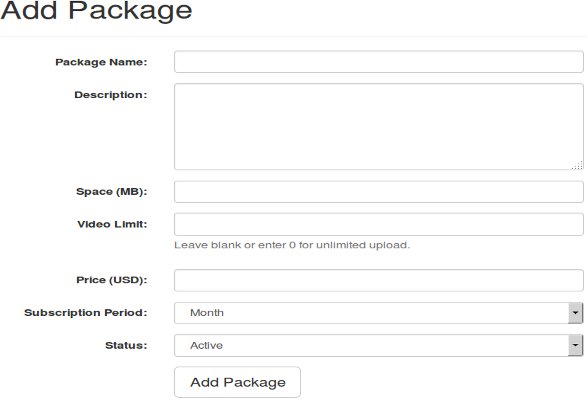
Task: Click the Description textarea resize handle
Action: pyautogui.click(x=578, y=165)
